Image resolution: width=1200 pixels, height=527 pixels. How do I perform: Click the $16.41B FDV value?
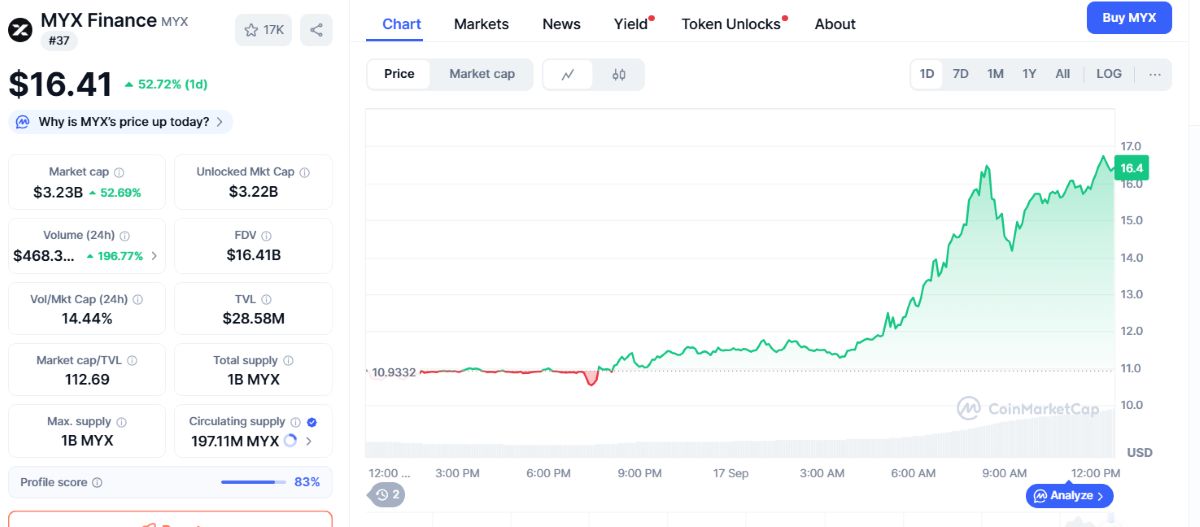click(253, 255)
